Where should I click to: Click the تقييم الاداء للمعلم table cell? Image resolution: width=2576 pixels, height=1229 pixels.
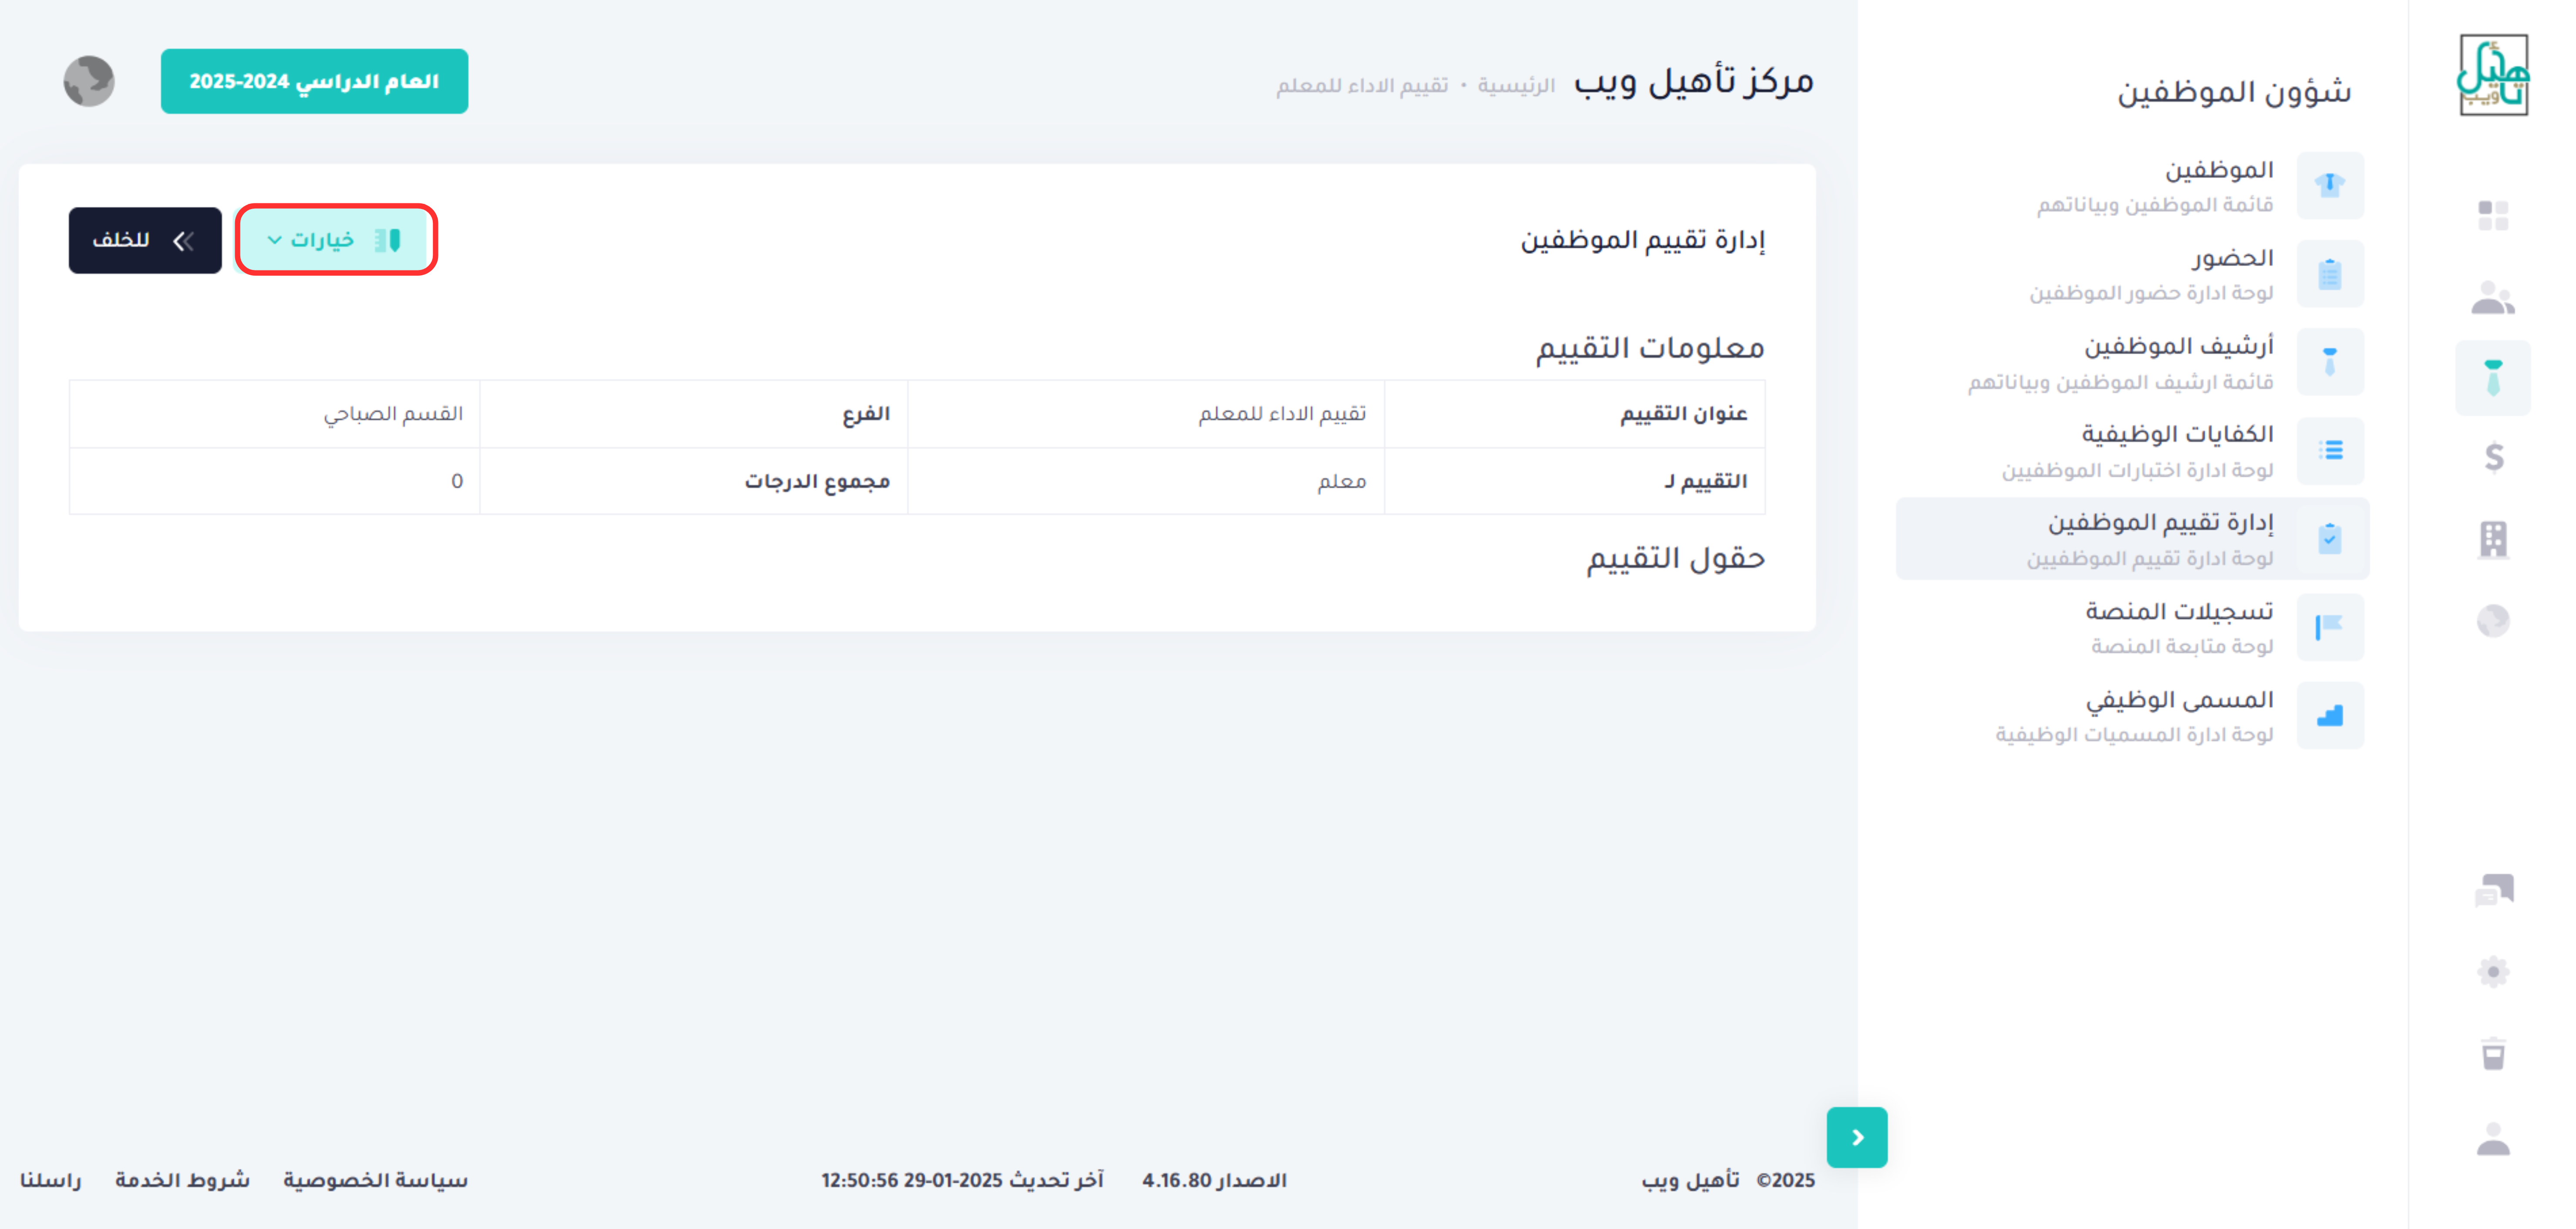(x=1146, y=414)
